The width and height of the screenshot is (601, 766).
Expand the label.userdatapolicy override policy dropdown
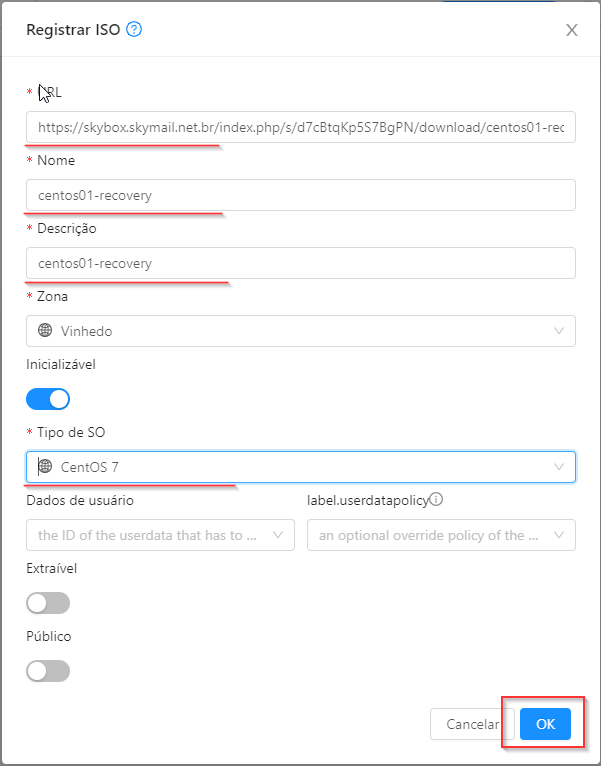point(441,535)
